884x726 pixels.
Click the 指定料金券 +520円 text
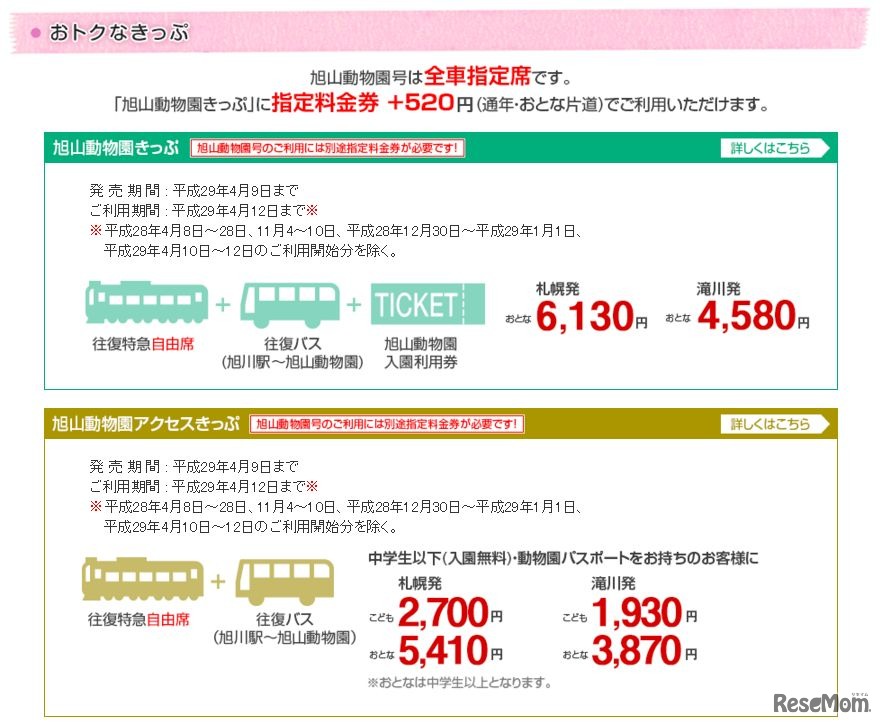pyautogui.click(x=372, y=102)
